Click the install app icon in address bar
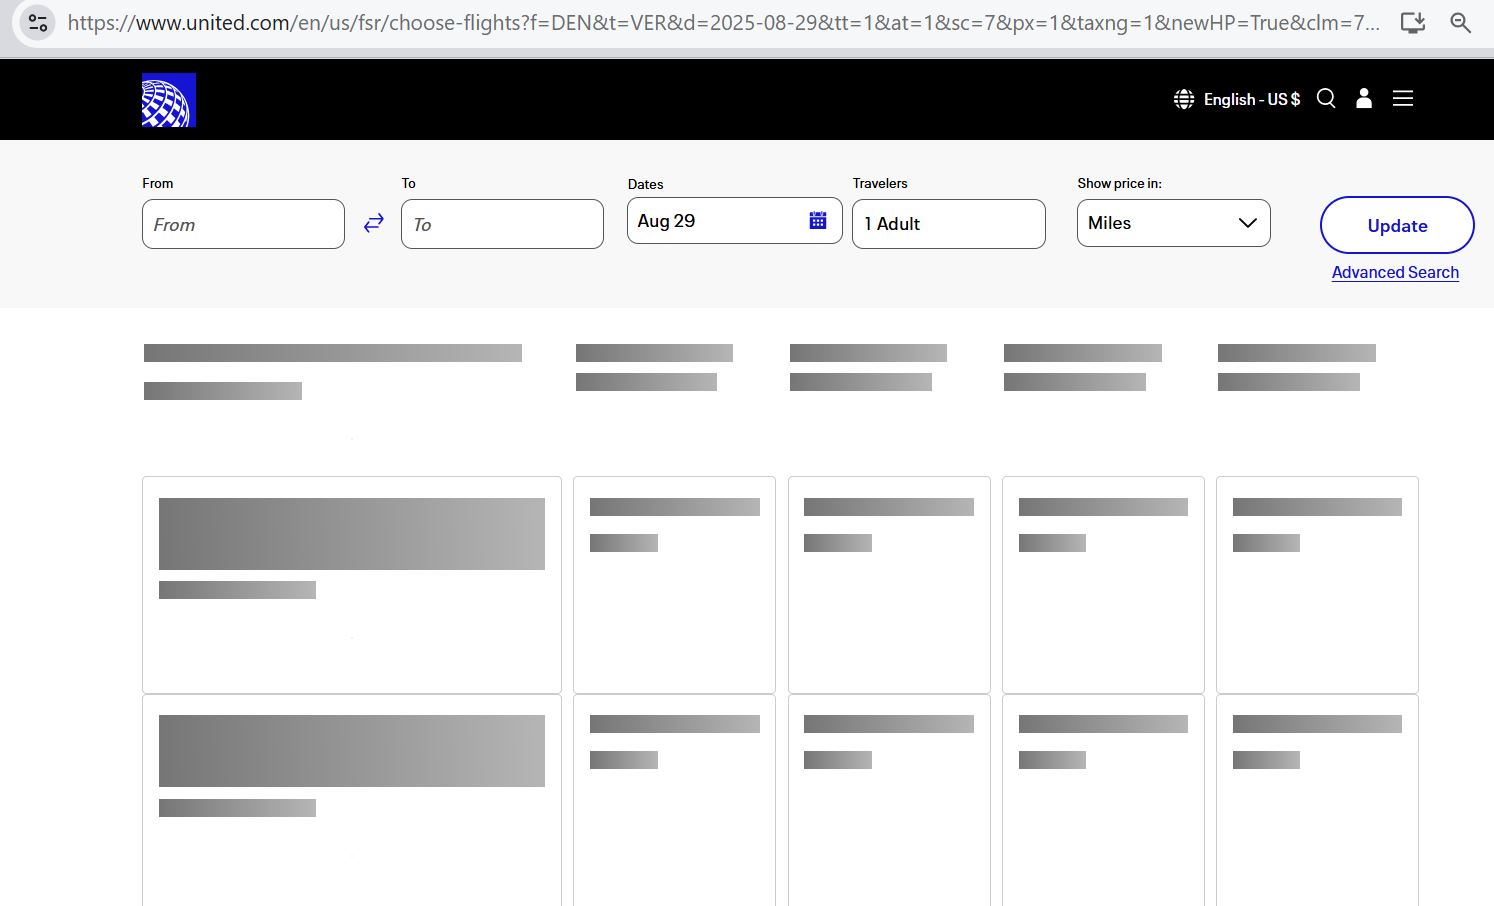Viewport: 1494px width, 906px height. coord(1413,22)
